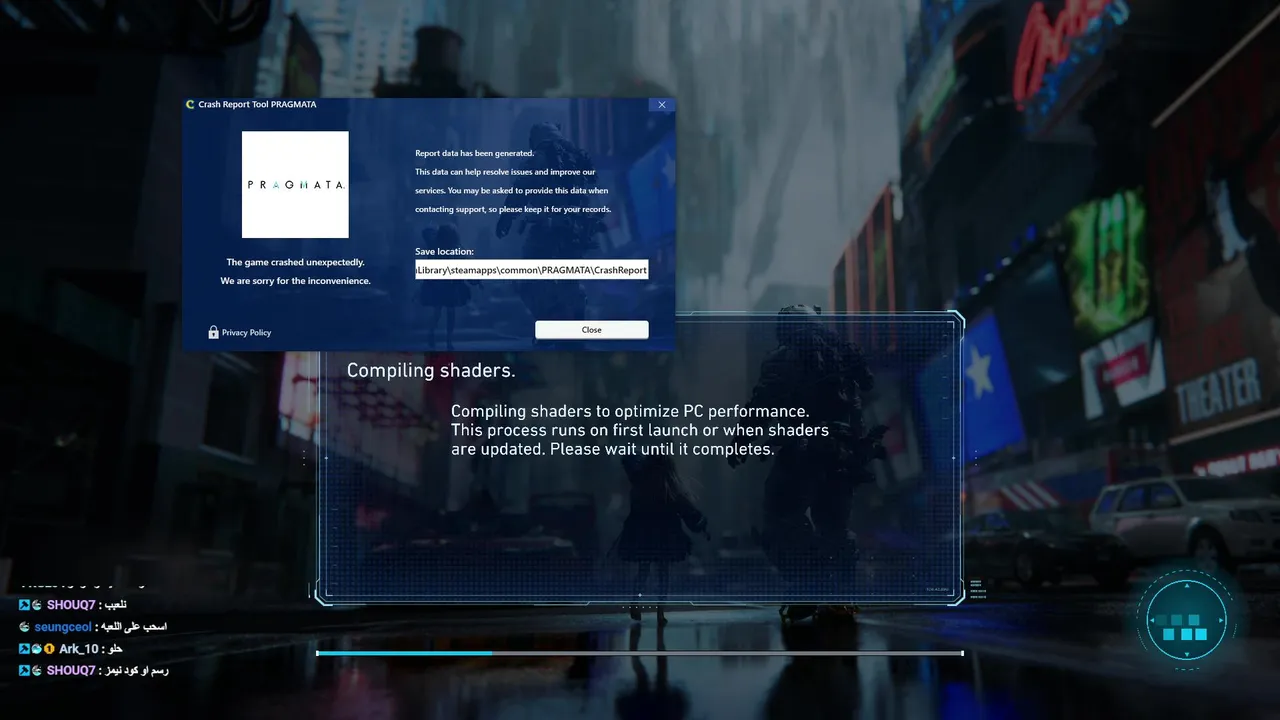Screen dimensions: 1280x720
Task: Click SHOUQ7 name on 'رسم او كود نيمز' message
Action: coord(71,671)
